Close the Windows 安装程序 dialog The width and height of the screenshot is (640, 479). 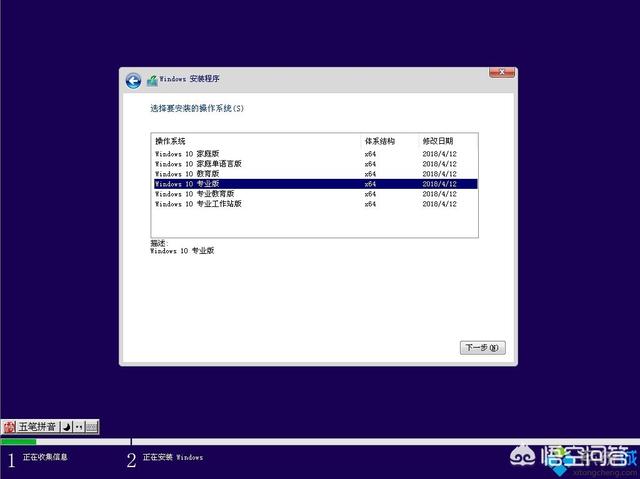502,72
